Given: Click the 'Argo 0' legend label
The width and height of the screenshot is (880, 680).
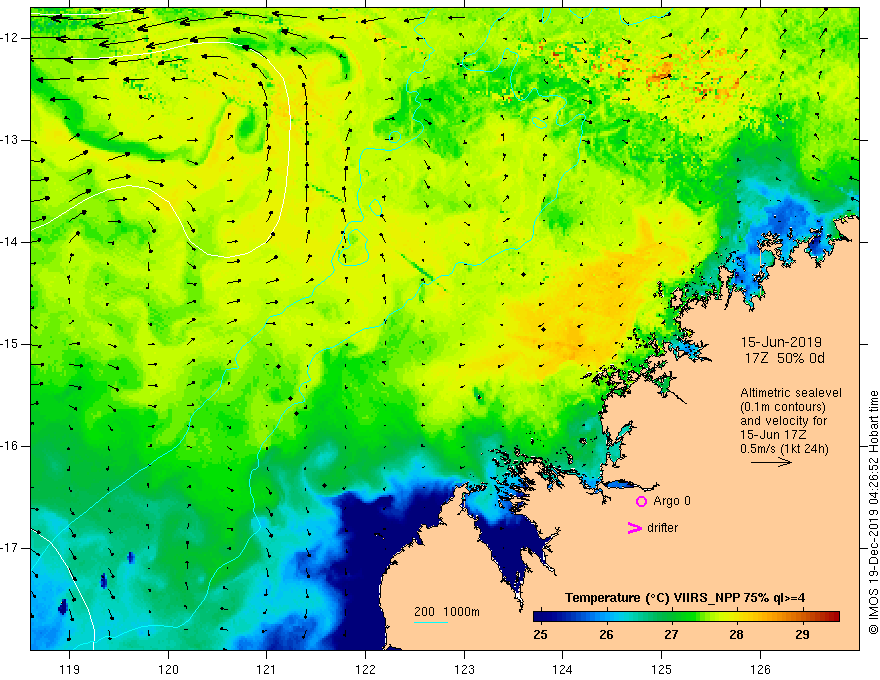Looking at the screenshot, I should pos(672,501).
